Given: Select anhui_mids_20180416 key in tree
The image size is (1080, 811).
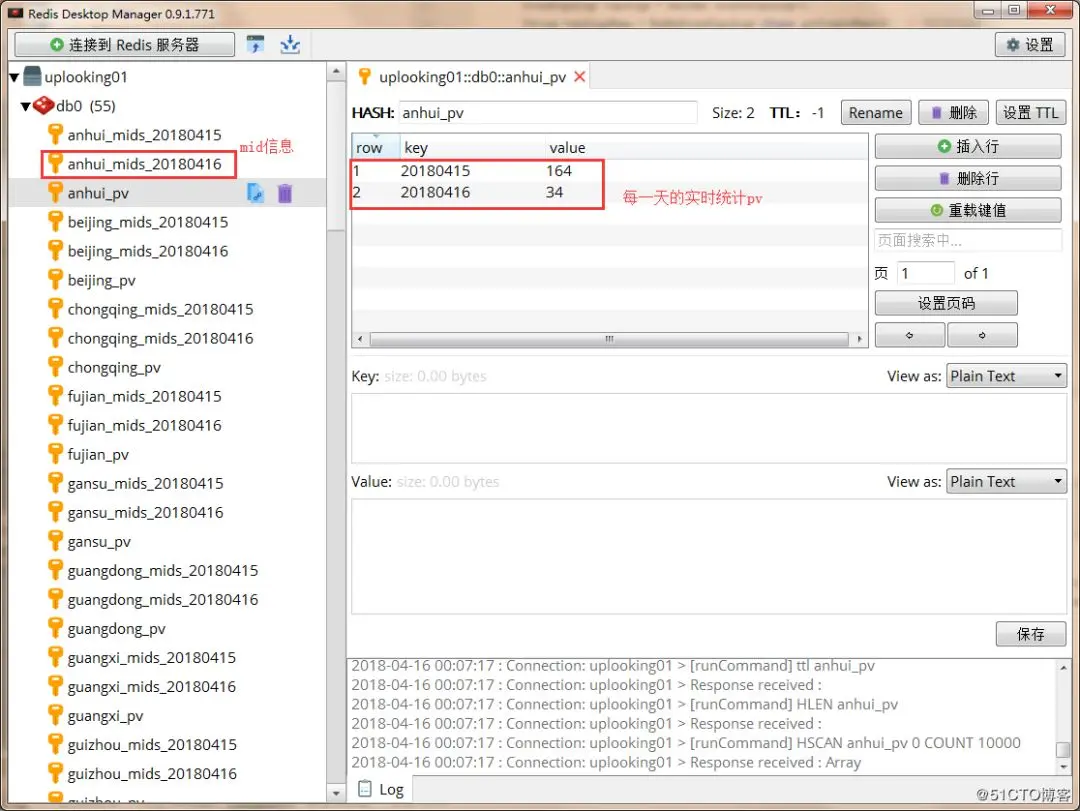Looking at the screenshot, I should [145, 164].
